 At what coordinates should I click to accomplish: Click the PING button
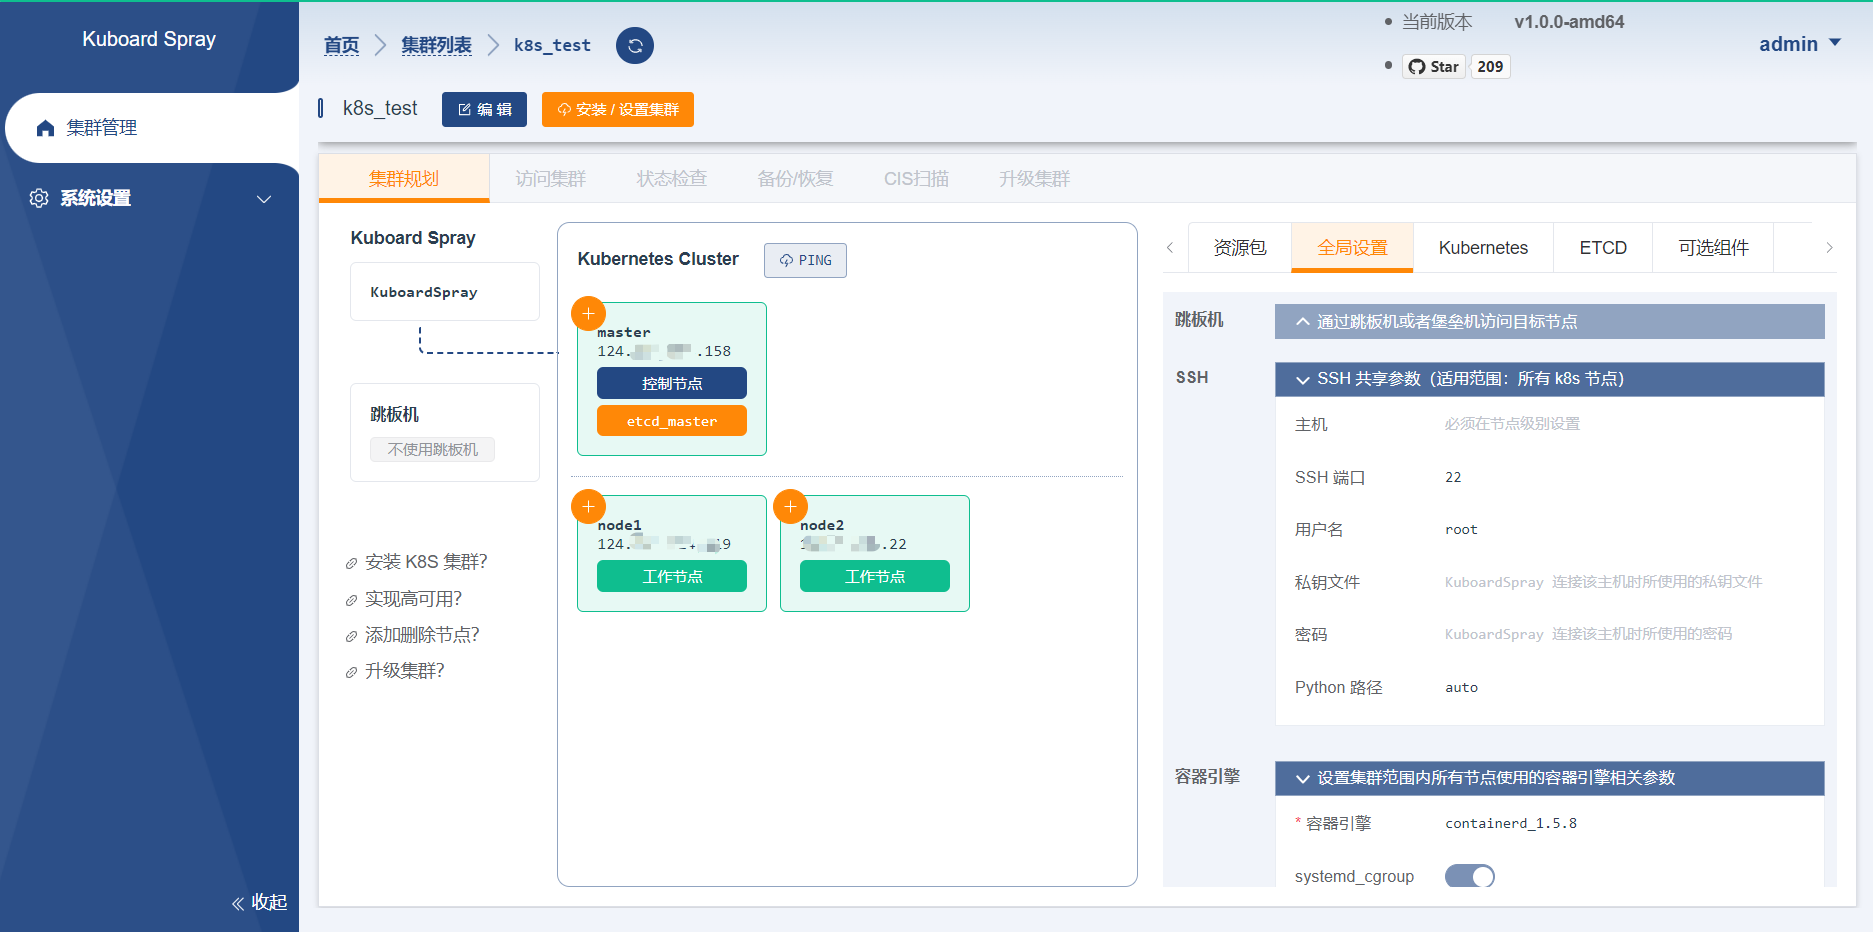coord(805,260)
